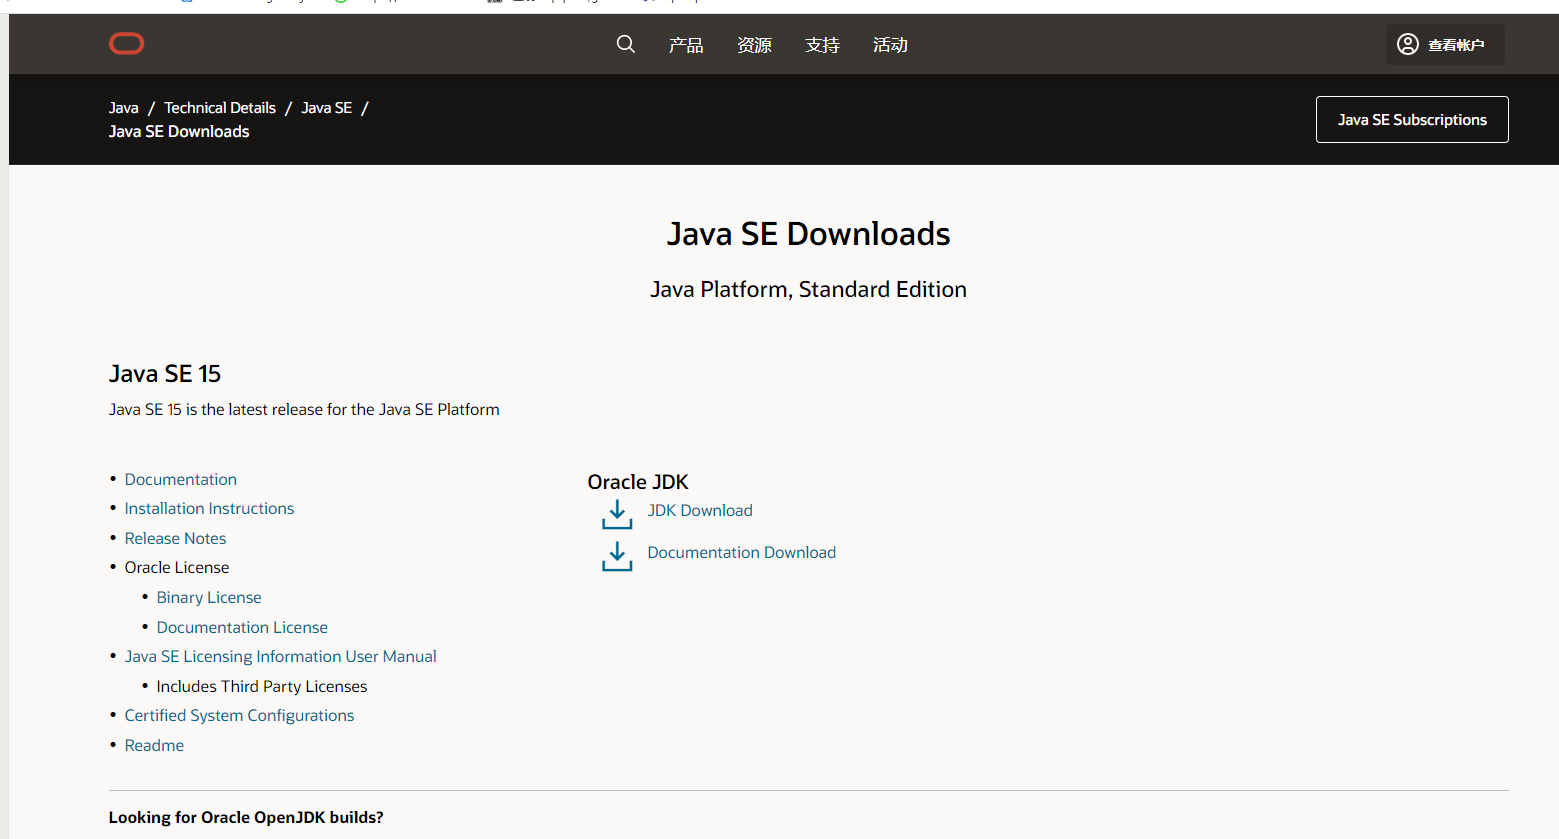The height and width of the screenshot is (839, 1559).
Task: Open the 活动 menu
Action: coord(890,45)
